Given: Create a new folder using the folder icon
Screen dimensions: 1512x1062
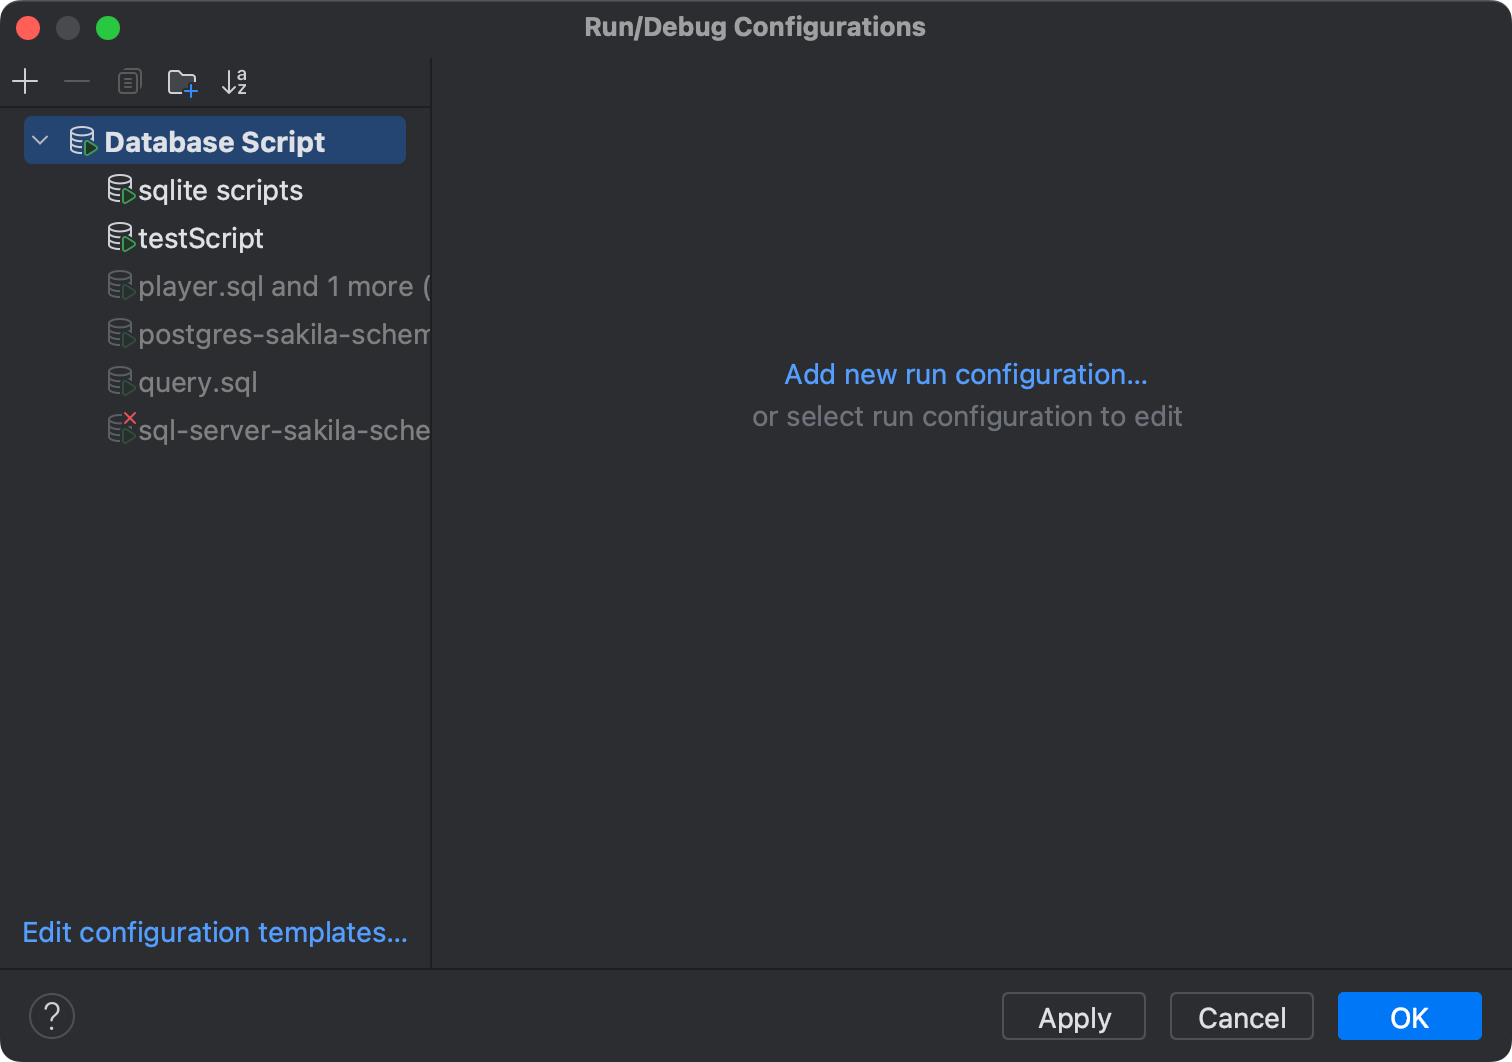Looking at the screenshot, I should [182, 81].
